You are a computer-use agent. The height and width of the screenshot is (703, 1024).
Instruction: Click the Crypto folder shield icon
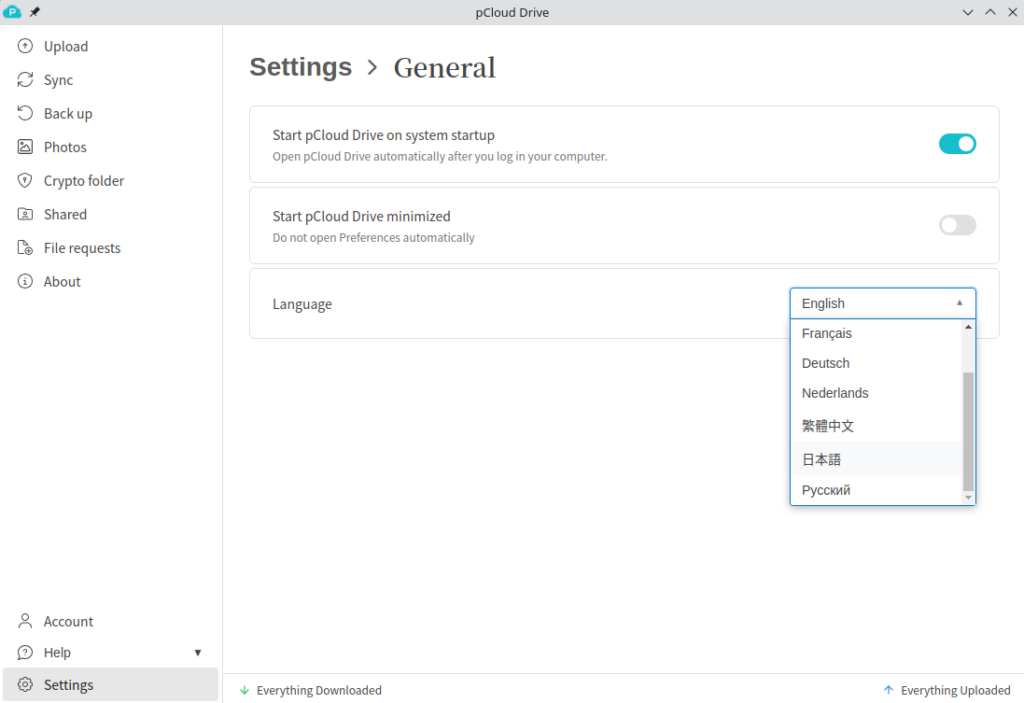click(x=25, y=181)
